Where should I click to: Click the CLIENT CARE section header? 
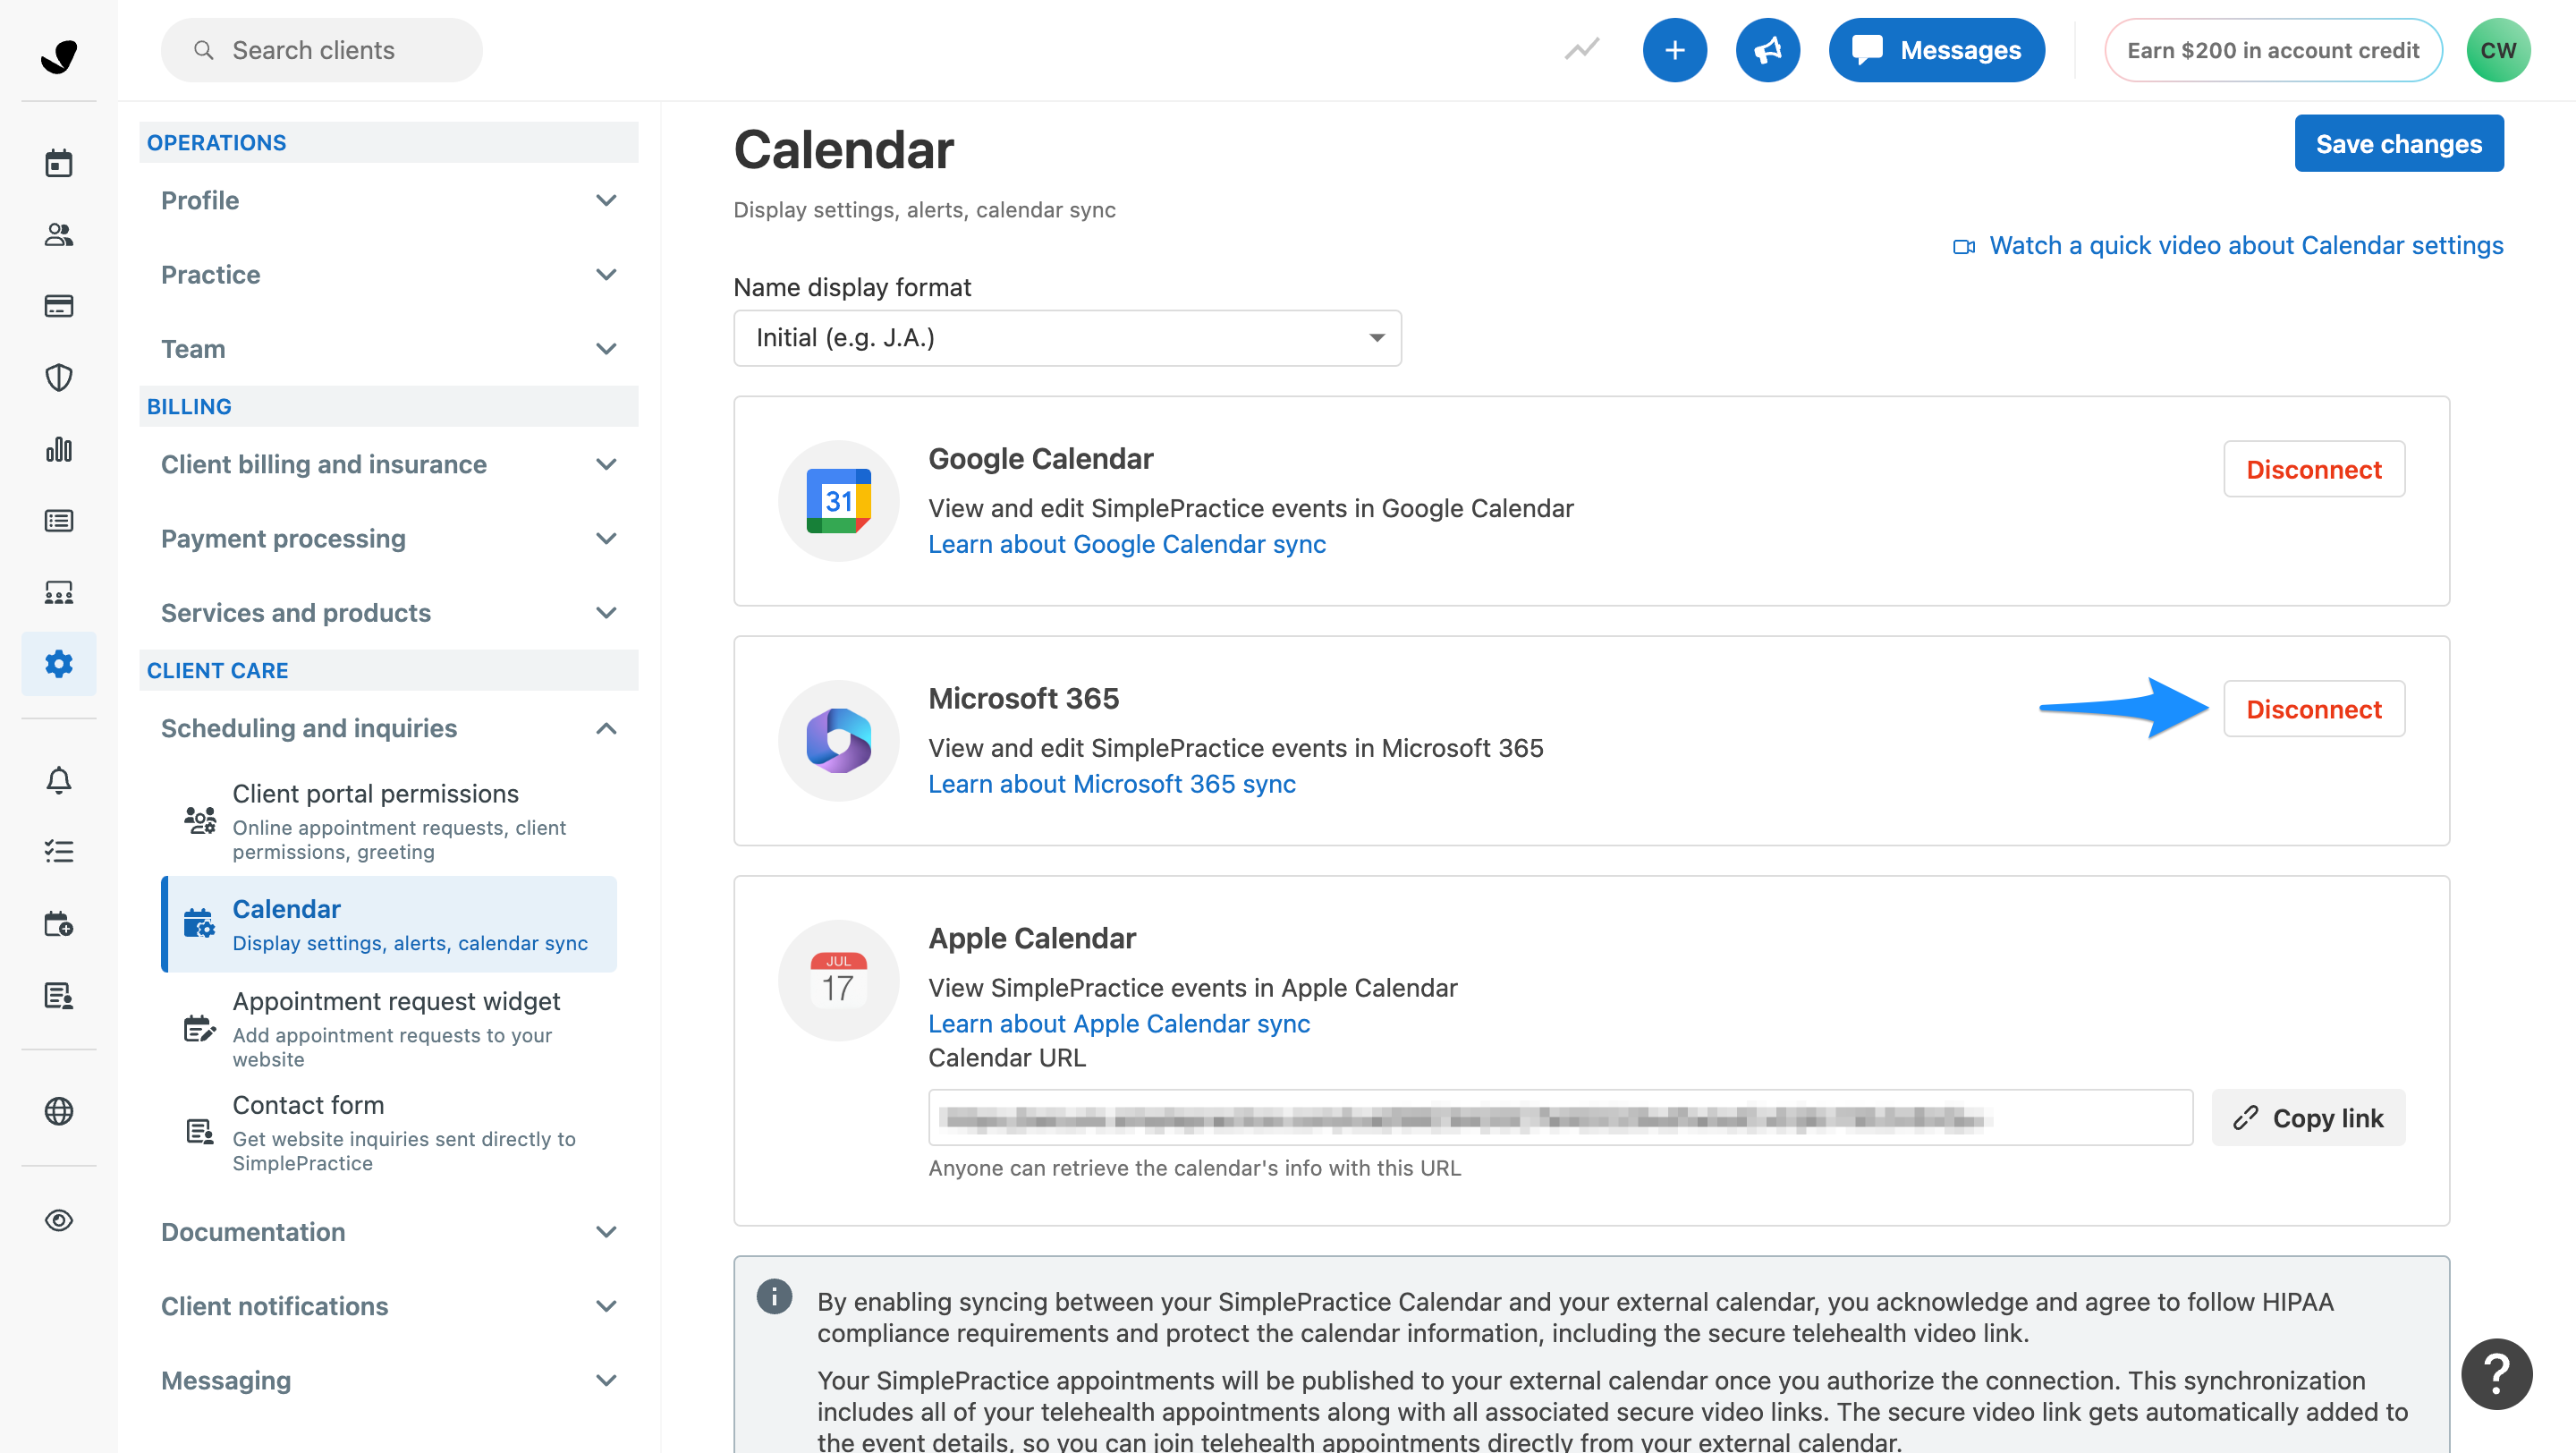(x=388, y=670)
